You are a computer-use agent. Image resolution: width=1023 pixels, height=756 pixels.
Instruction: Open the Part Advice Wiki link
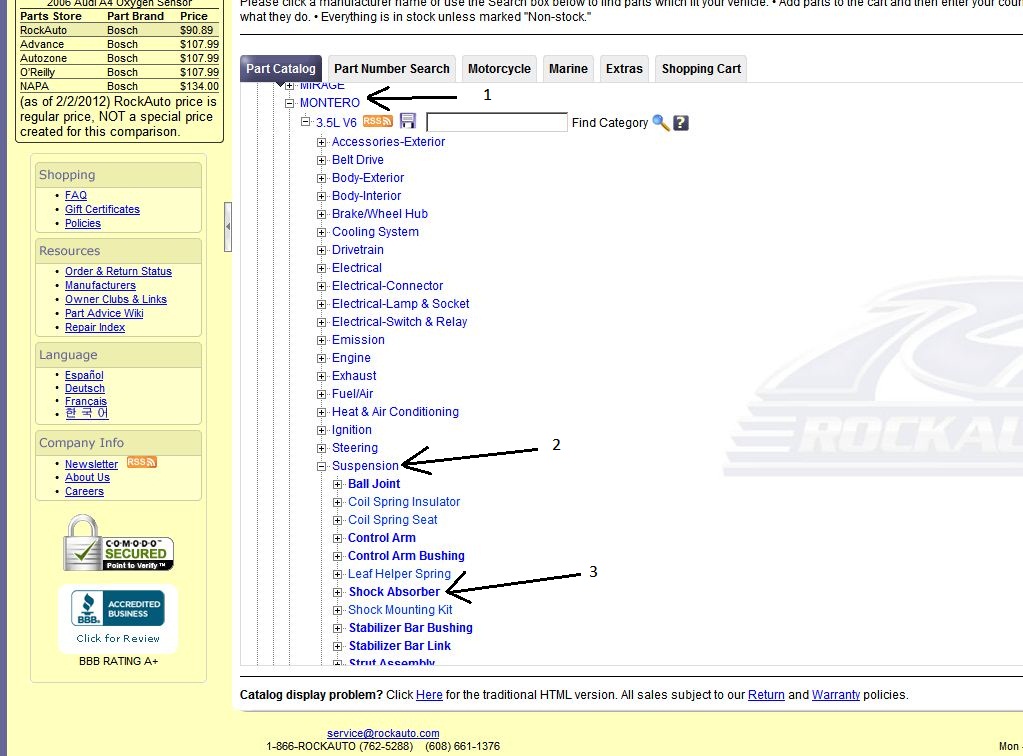coord(104,313)
